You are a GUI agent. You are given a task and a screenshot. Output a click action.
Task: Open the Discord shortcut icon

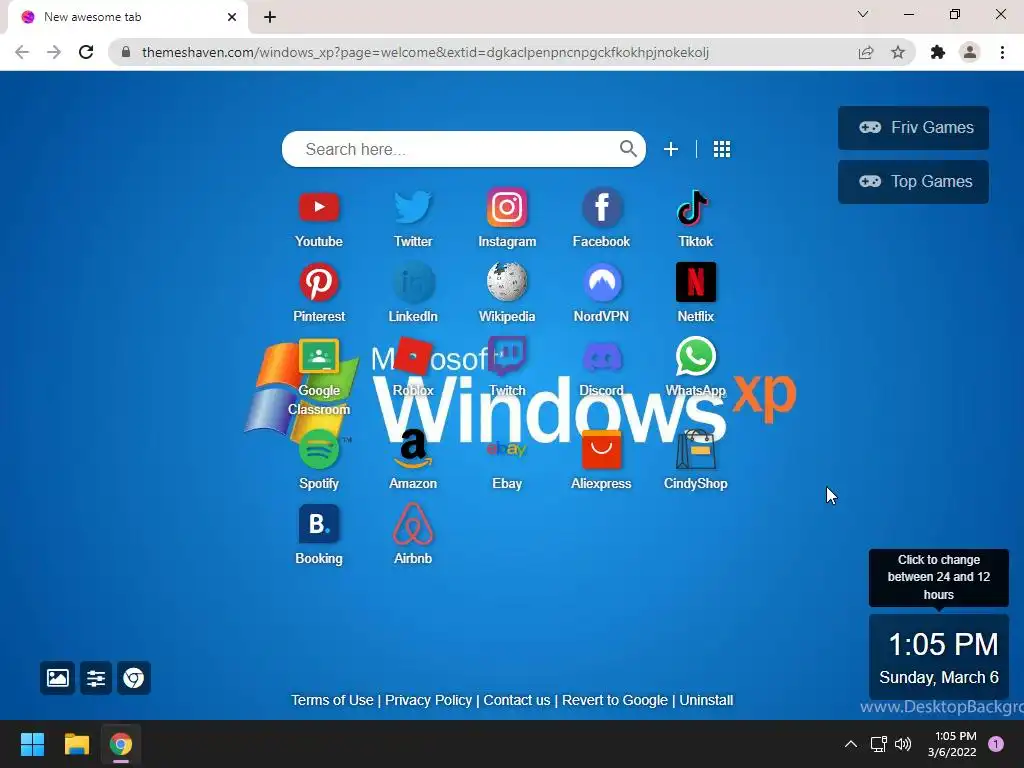click(601, 358)
